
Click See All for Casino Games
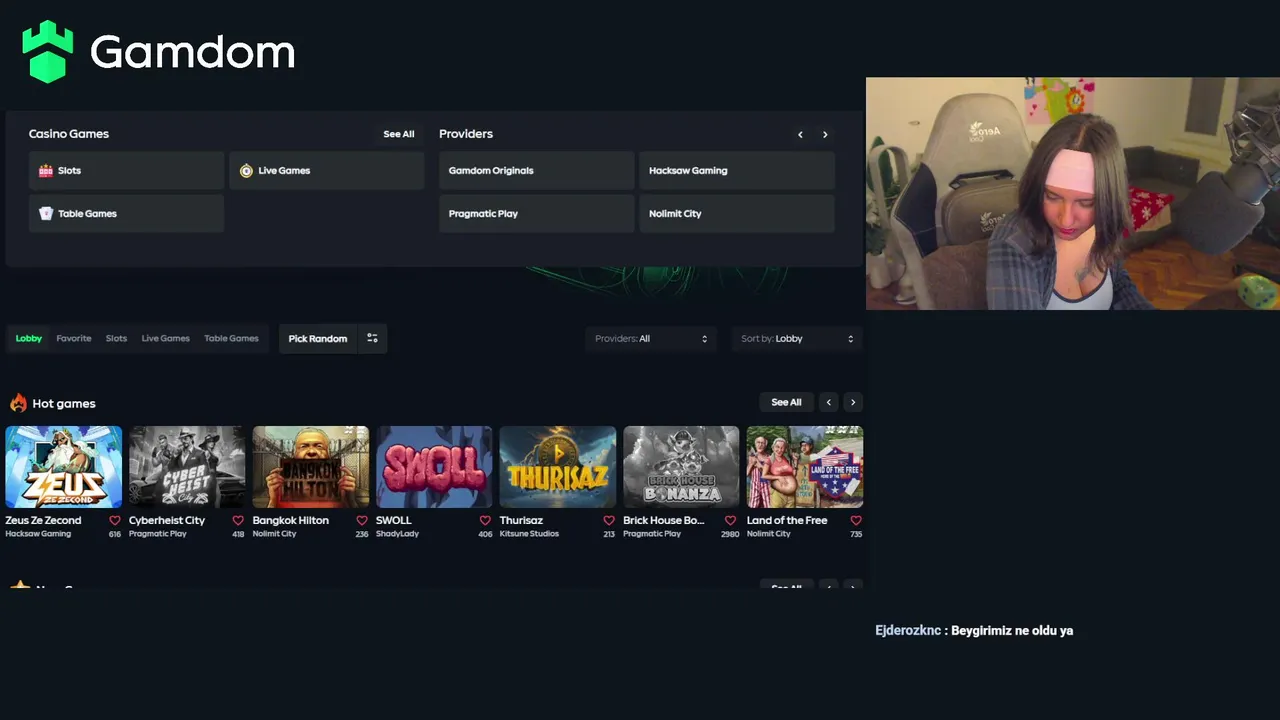click(399, 134)
